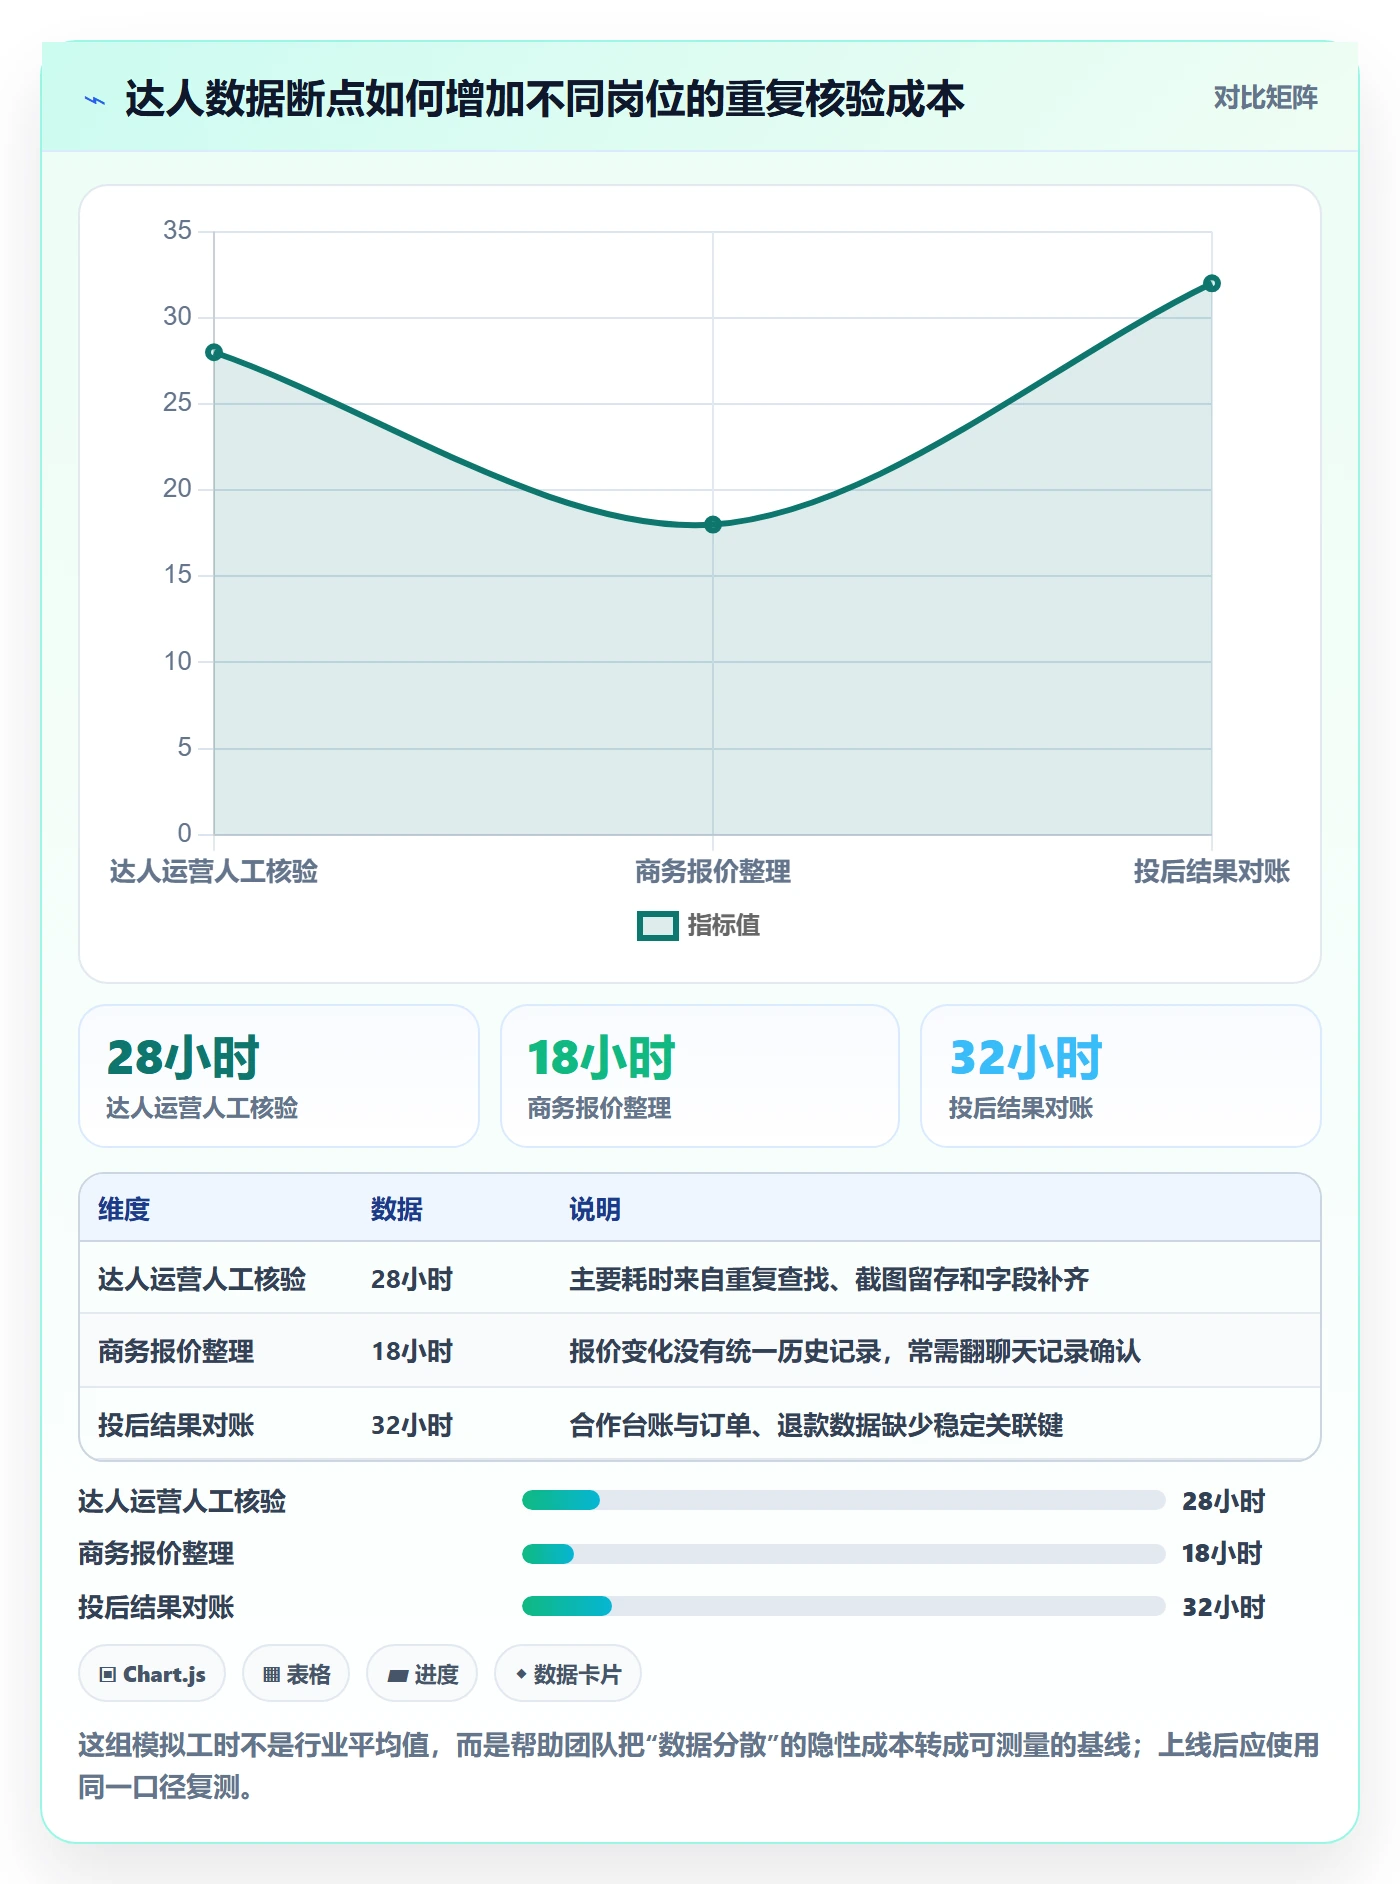Click 18小时 cell in the table
1400x1884 pixels.
click(x=412, y=1352)
